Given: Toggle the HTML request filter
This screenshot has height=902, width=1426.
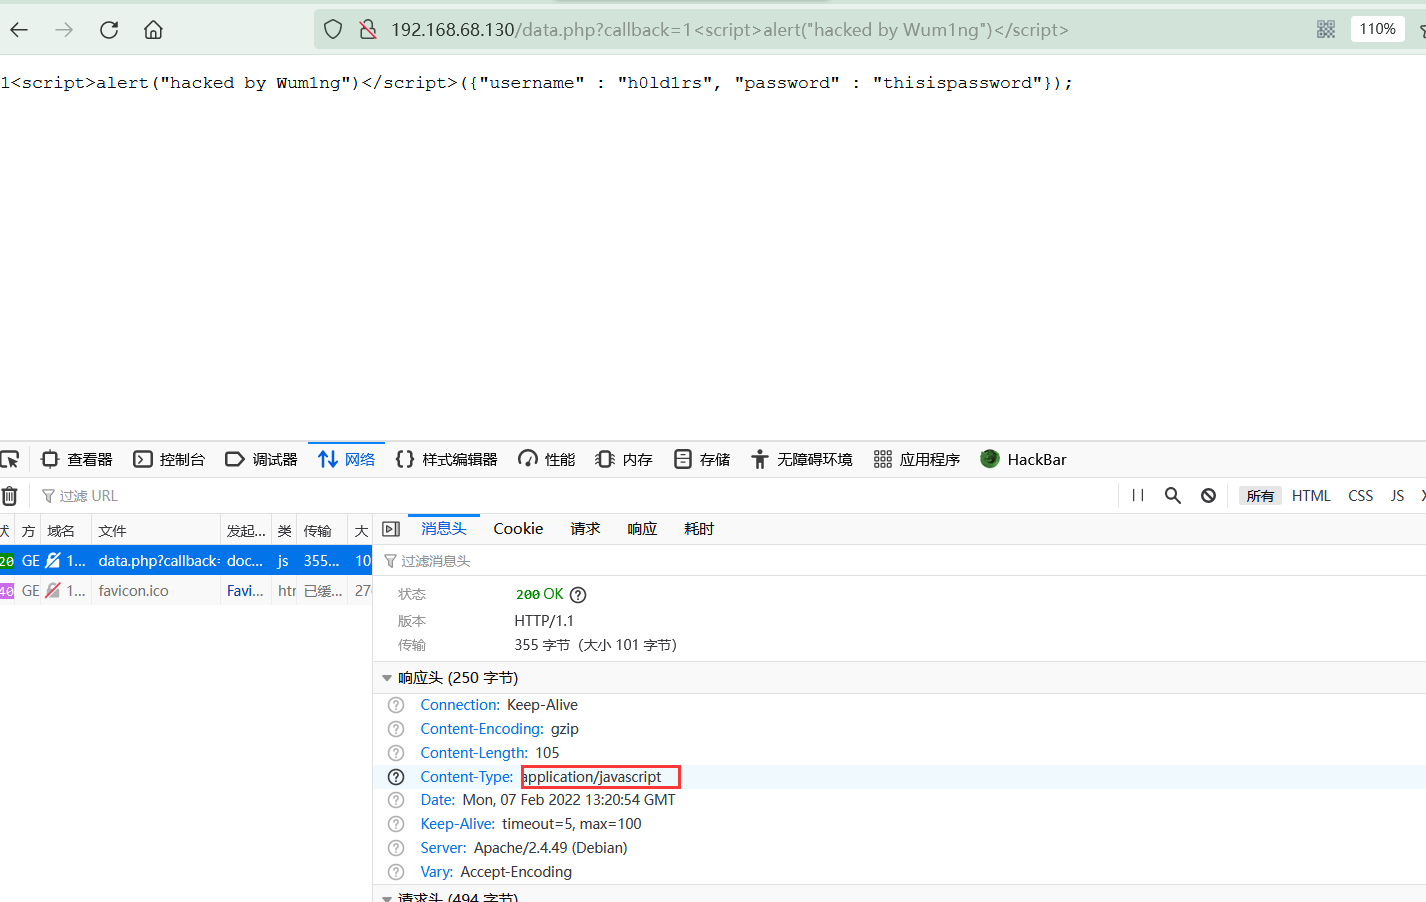Looking at the screenshot, I should click(1311, 496).
